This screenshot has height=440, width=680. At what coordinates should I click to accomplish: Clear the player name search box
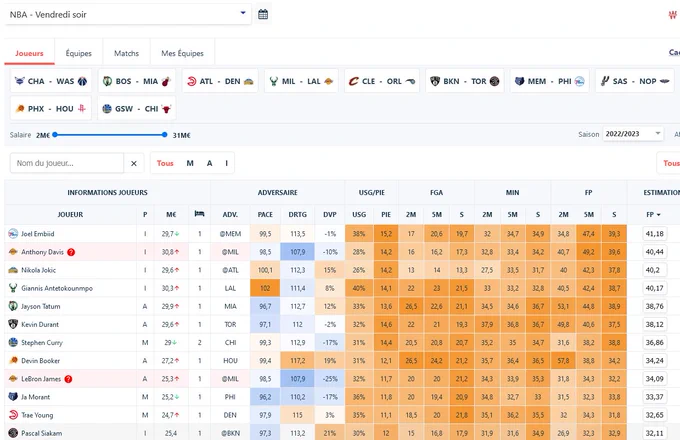point(134,163)
